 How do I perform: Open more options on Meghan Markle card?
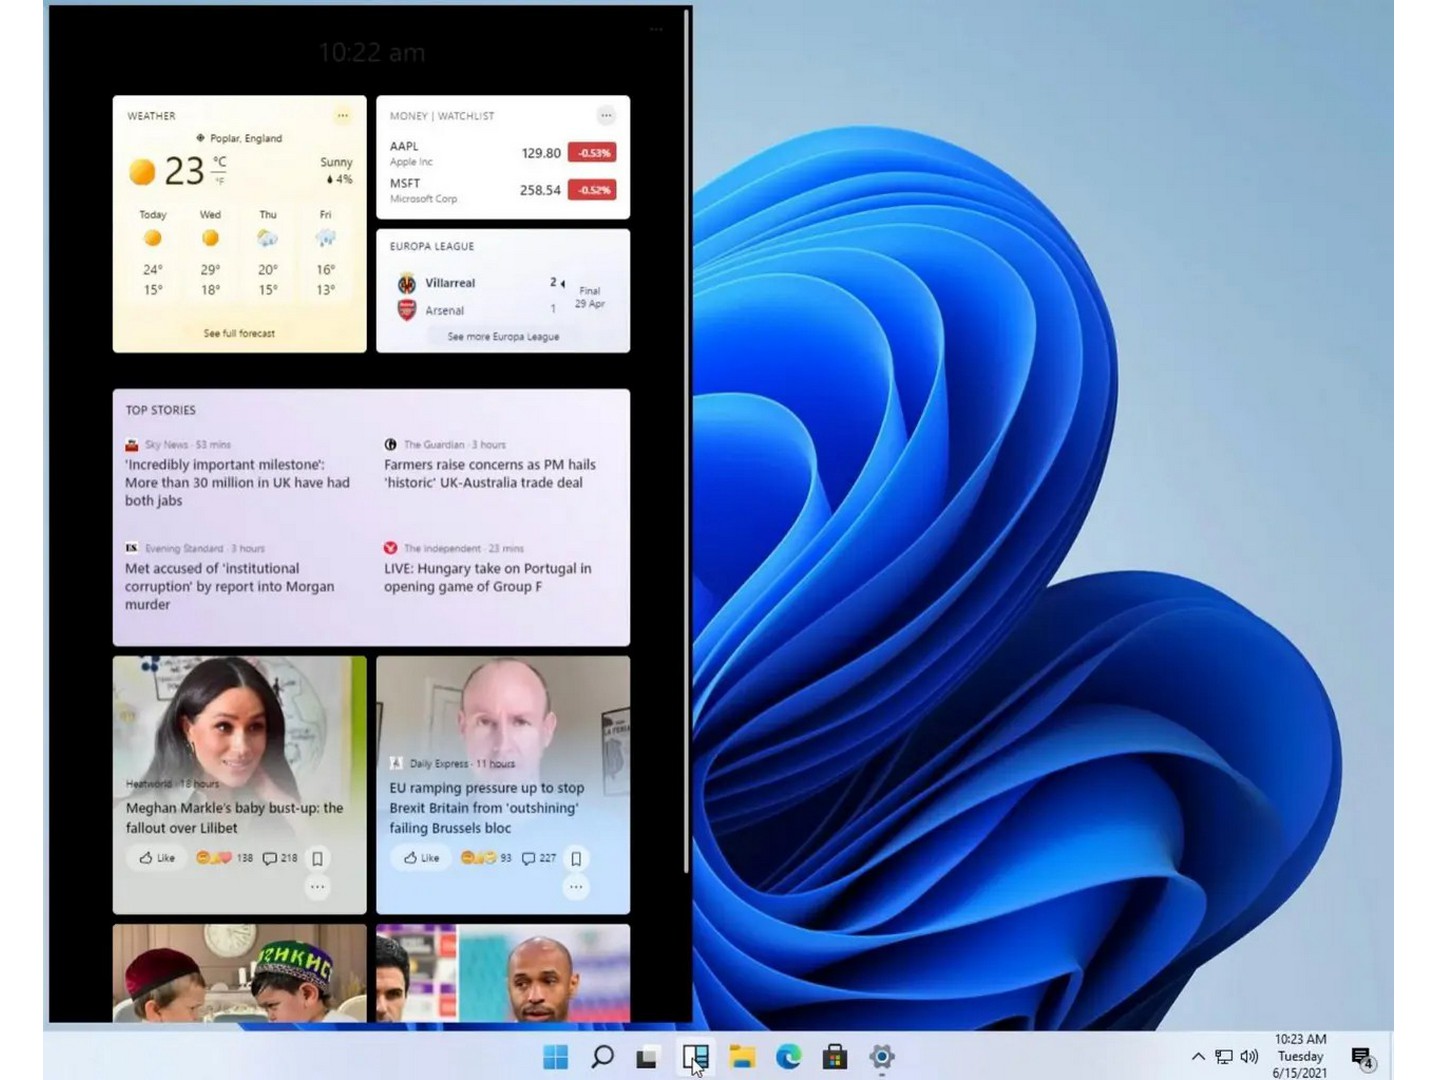pyautogui.click(x=317, y=887)
